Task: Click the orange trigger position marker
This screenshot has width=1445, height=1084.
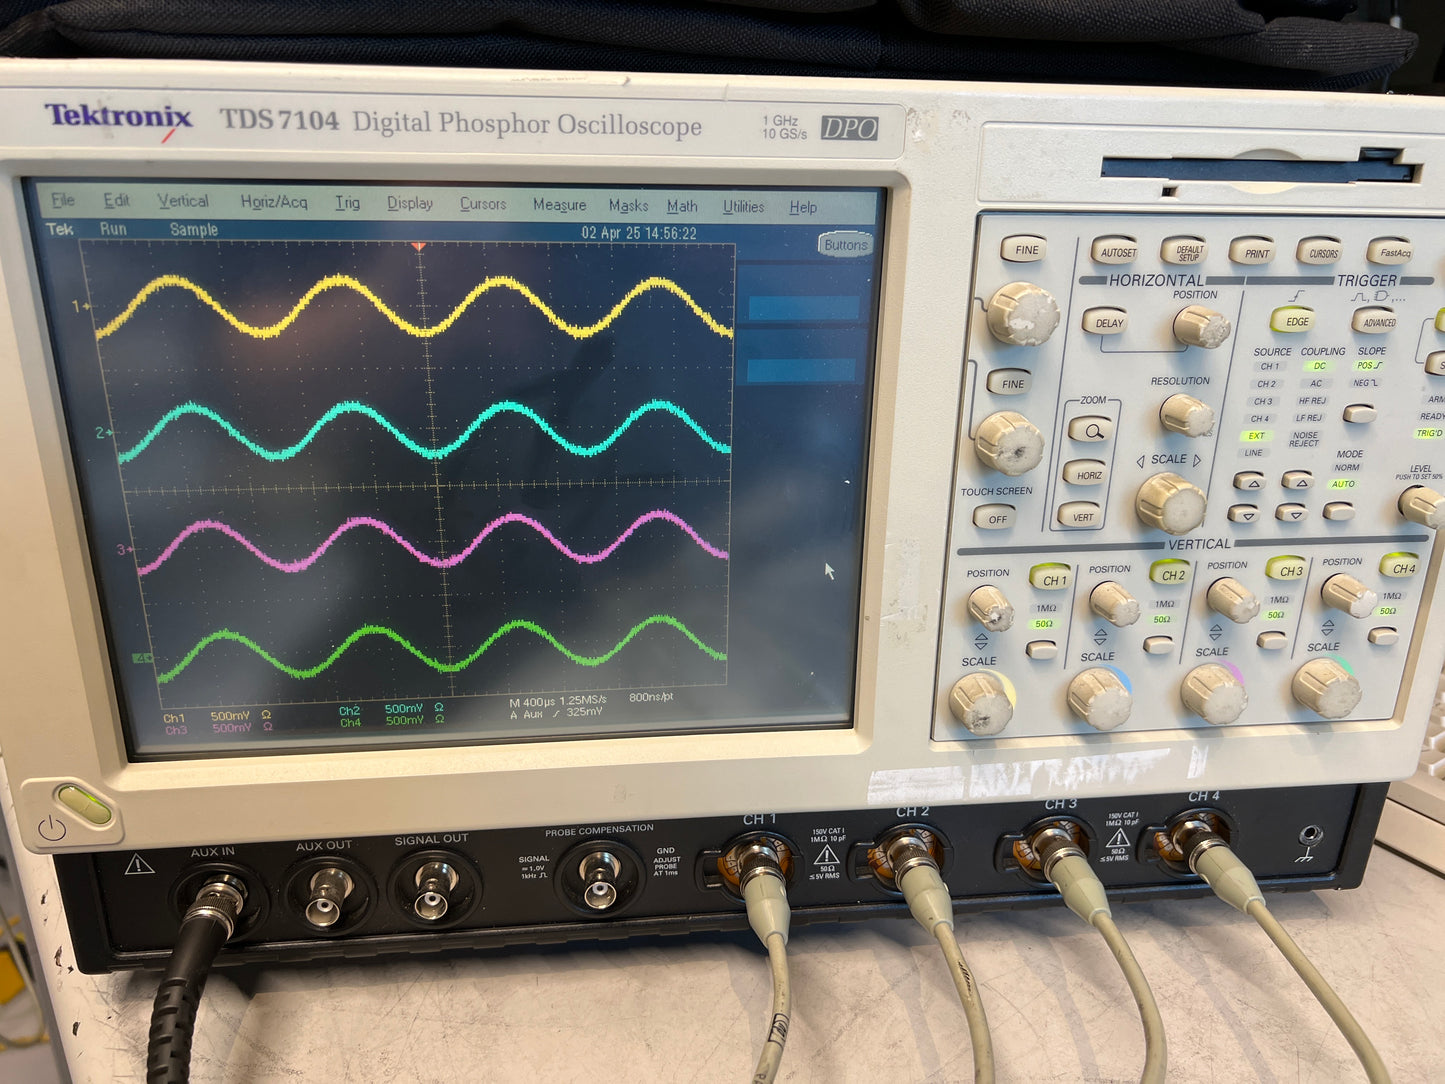Action: click(x=419, y=246)
